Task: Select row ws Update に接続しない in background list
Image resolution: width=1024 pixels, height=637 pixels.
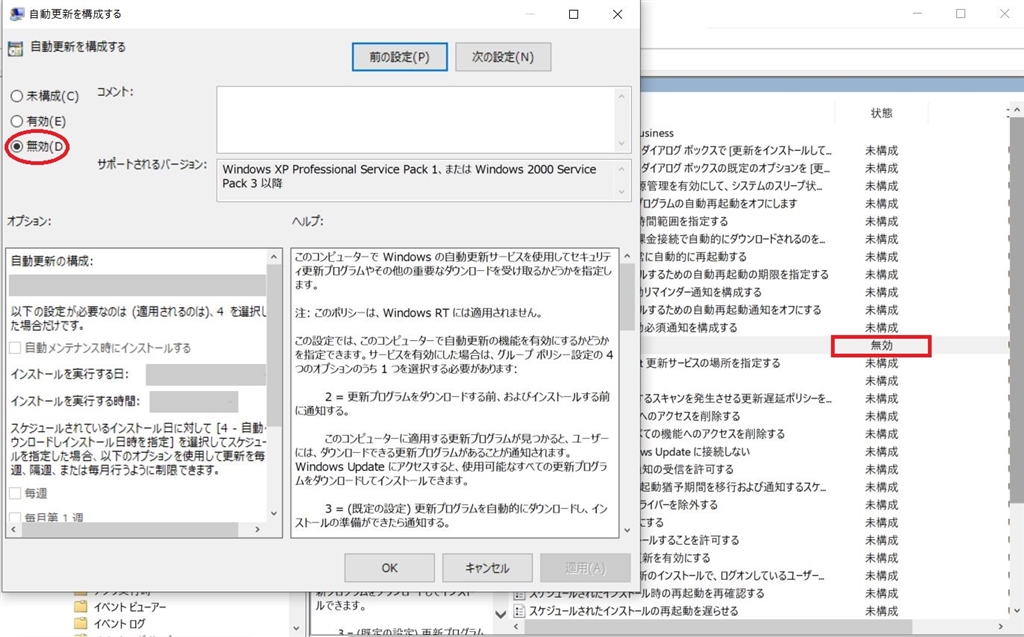Action: (x=695, y=452)
